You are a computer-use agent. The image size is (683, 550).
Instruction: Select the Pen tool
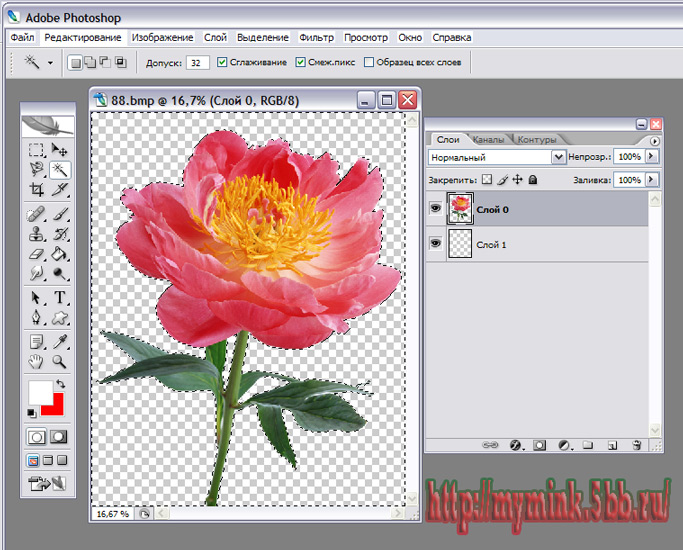[37, 318]
